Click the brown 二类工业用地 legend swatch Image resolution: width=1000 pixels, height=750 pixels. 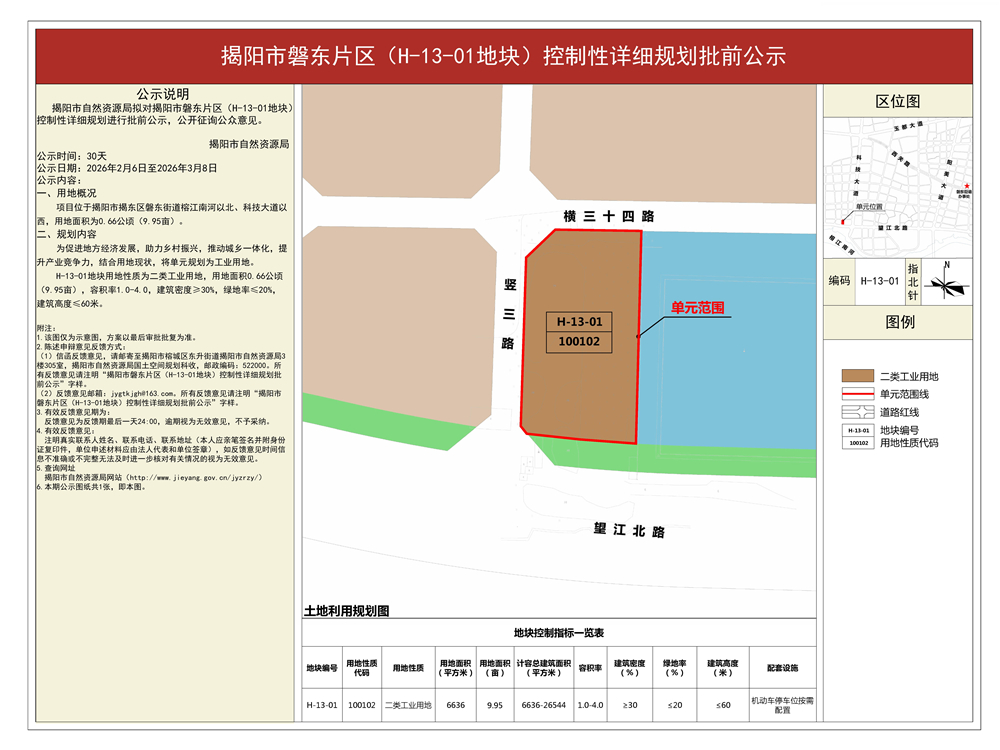857,376
